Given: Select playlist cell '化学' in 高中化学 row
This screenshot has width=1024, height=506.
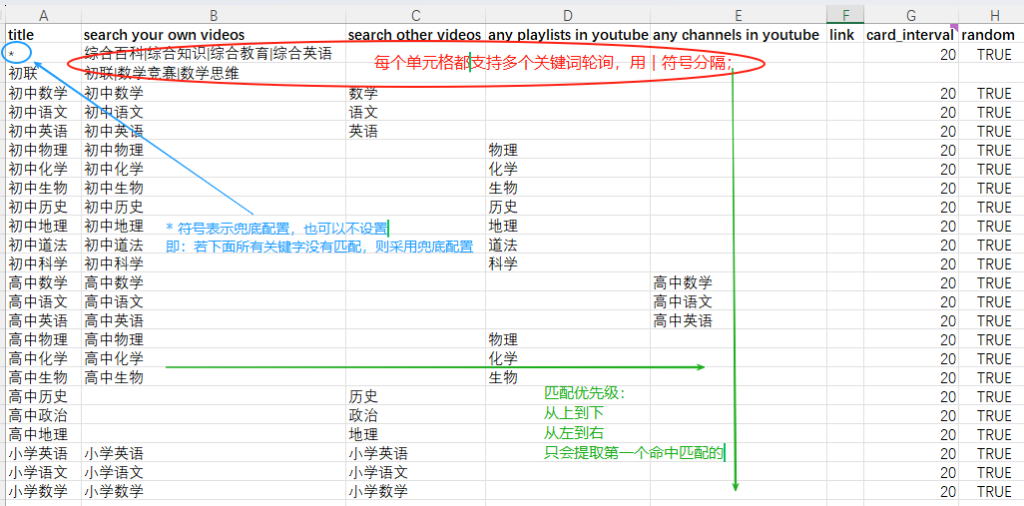Looking at the screenshot, I should [568, 358].
